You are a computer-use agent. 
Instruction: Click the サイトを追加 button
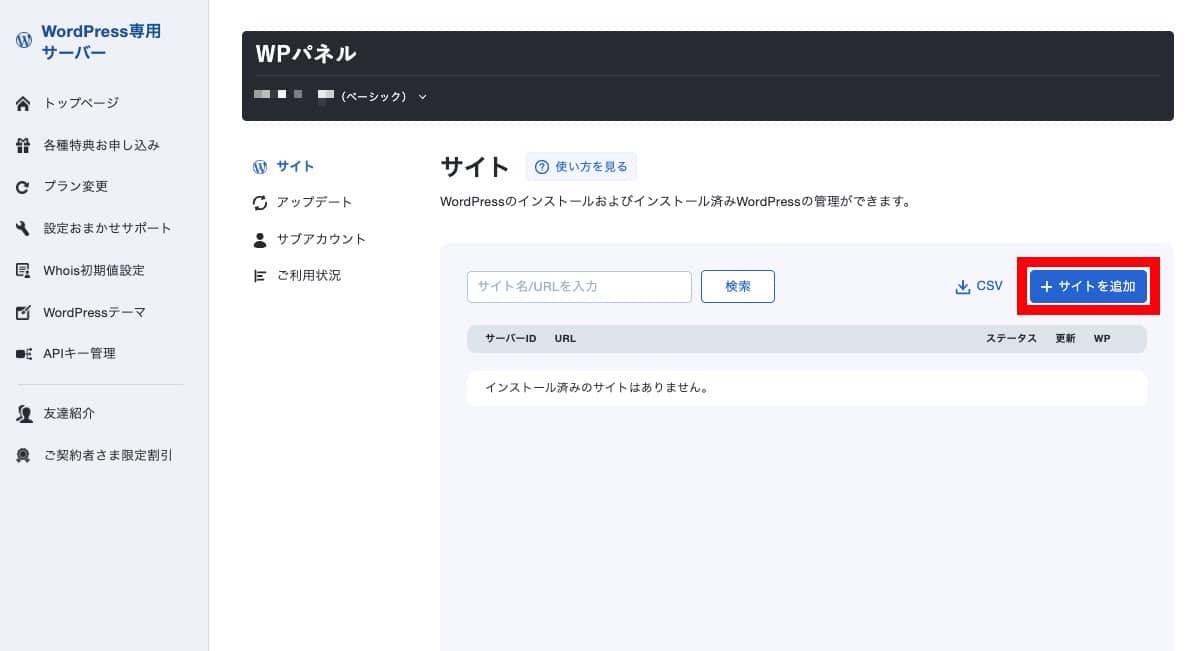[1088, 286]
